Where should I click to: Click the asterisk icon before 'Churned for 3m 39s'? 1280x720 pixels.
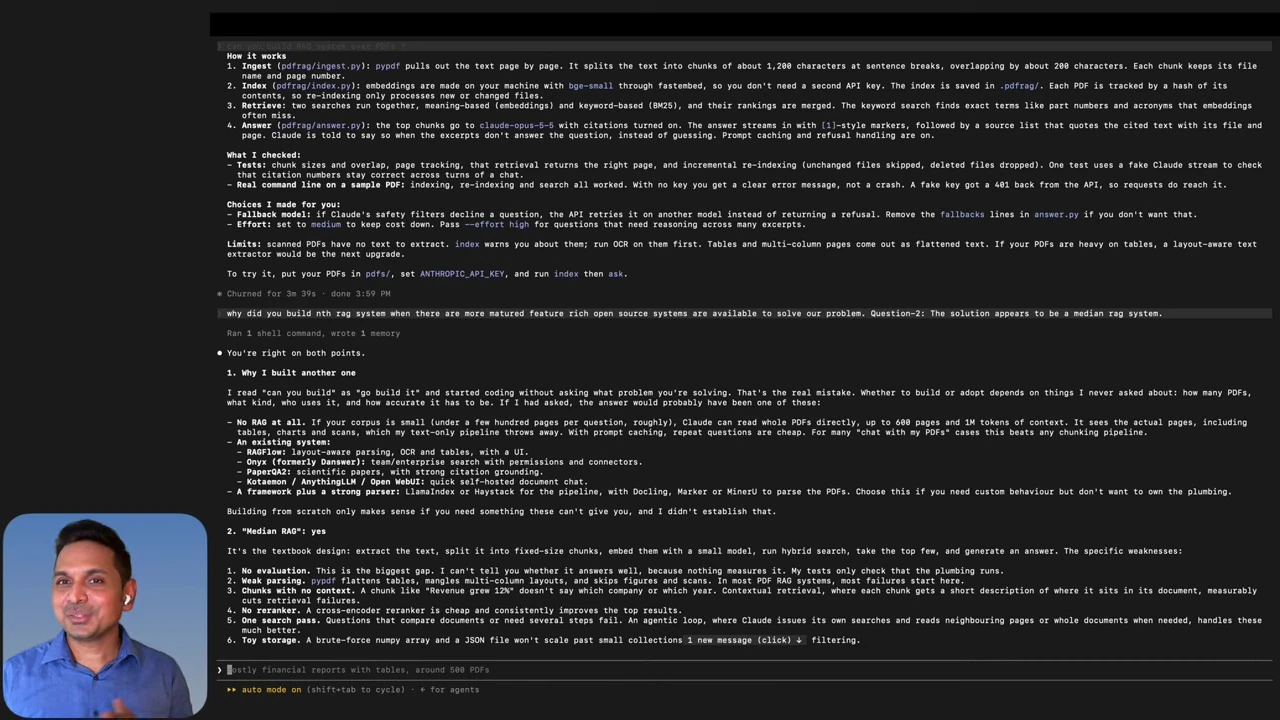220,294
